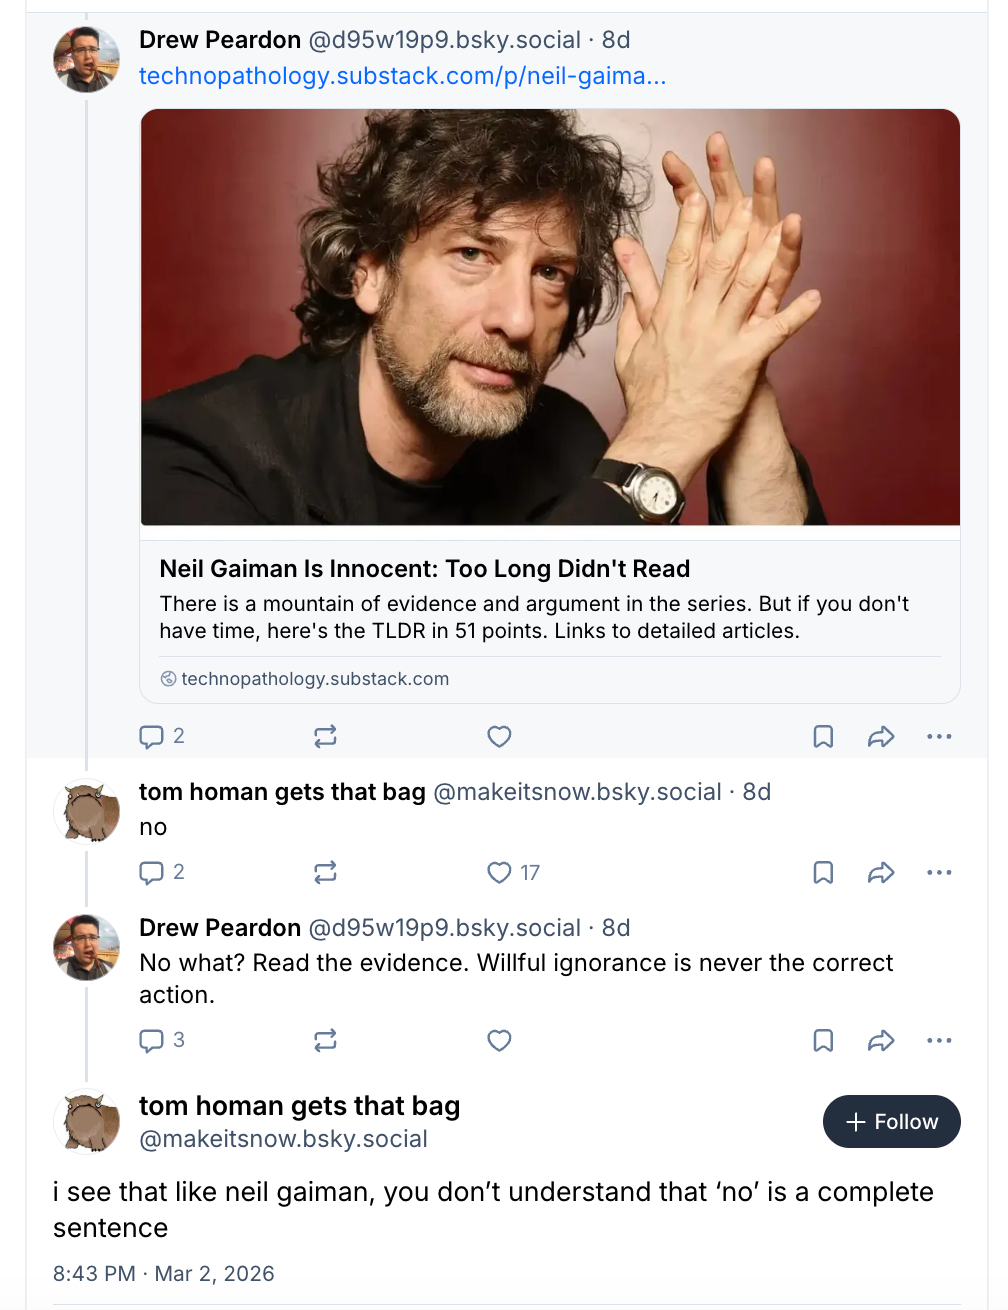Bookmark the 'no' reply
Image resolution: width=1008 pixels, height=1310 pixels.
(x=823, y=873)
